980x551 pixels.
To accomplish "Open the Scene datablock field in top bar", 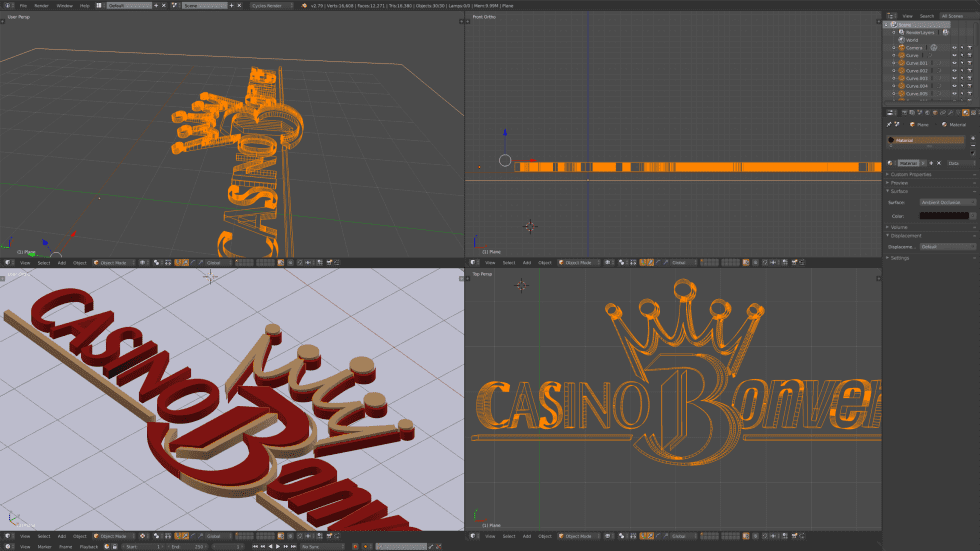I will click(x=205, y=6).
